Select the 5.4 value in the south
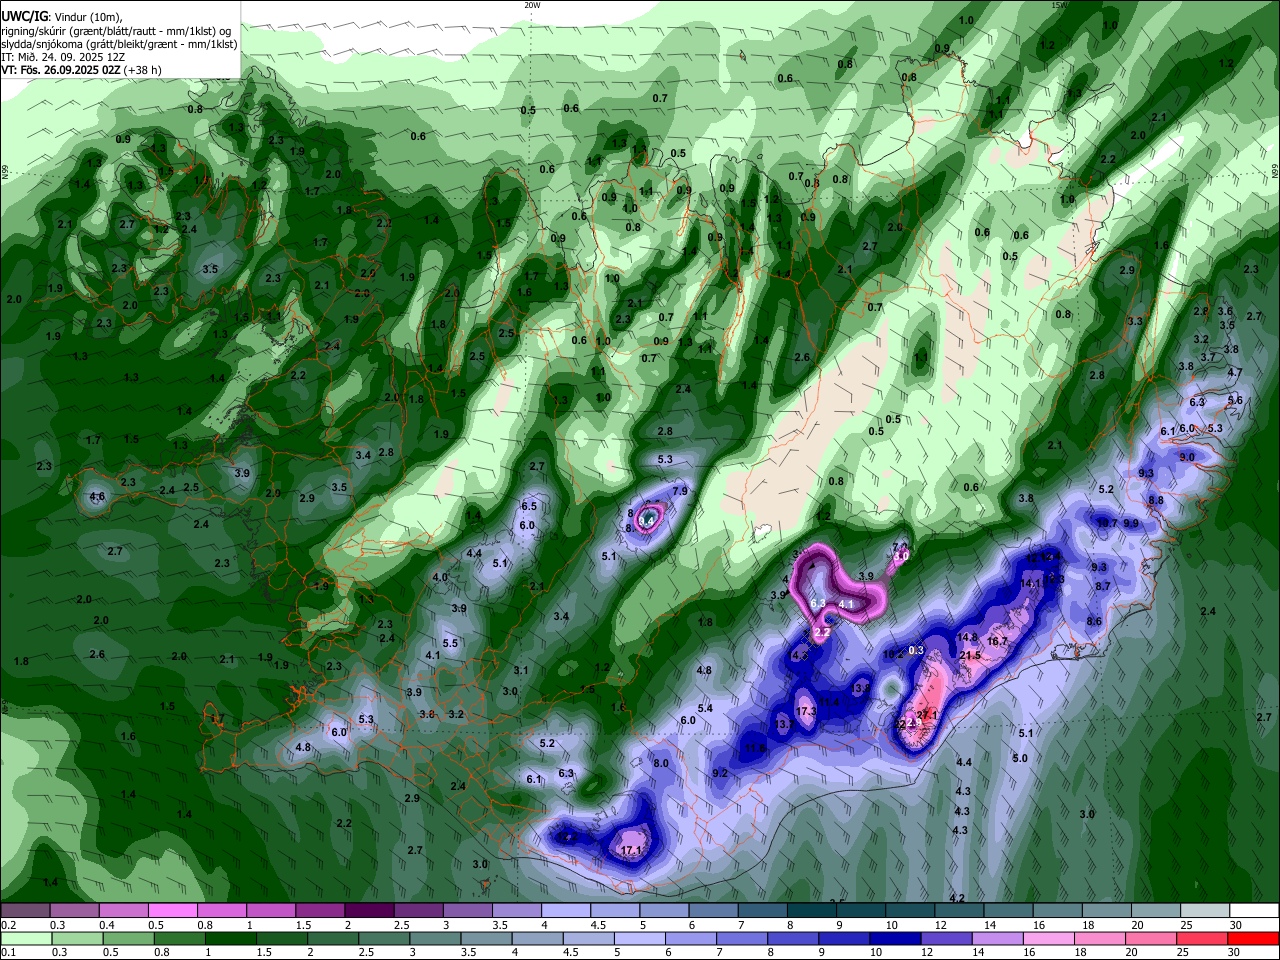The height and width of the screenshot is (960, 1280). (x=705, y=708)
